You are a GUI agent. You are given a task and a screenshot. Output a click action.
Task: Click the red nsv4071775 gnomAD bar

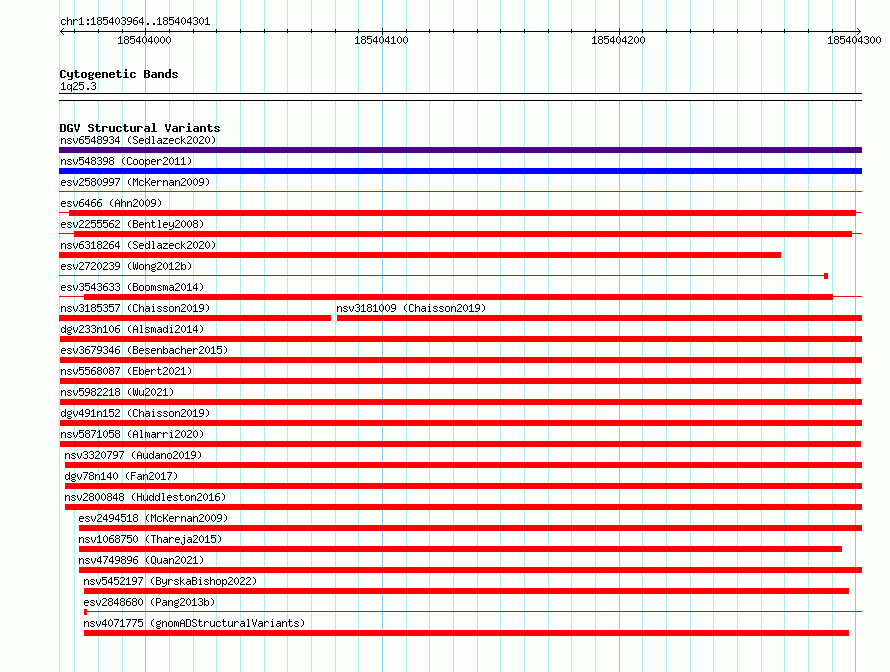coord(466,633)
